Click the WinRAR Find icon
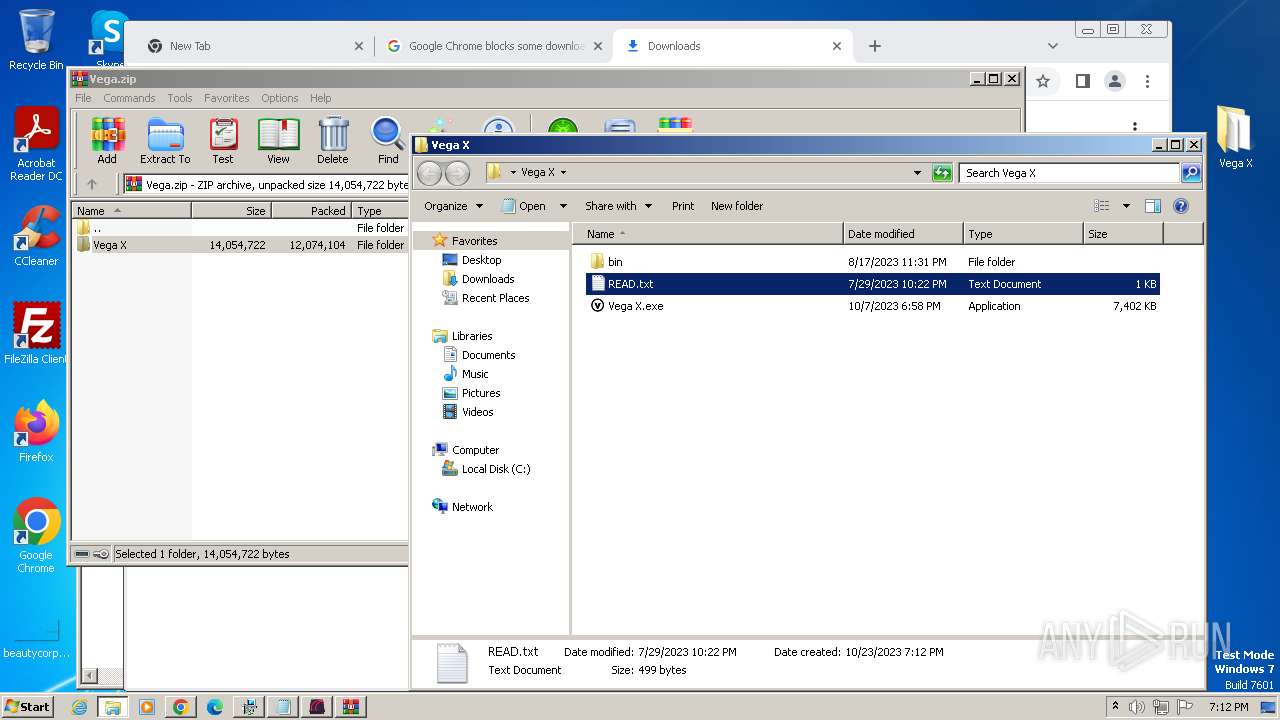The width and height of the screenshot is (1280, 720). (388, 140)
